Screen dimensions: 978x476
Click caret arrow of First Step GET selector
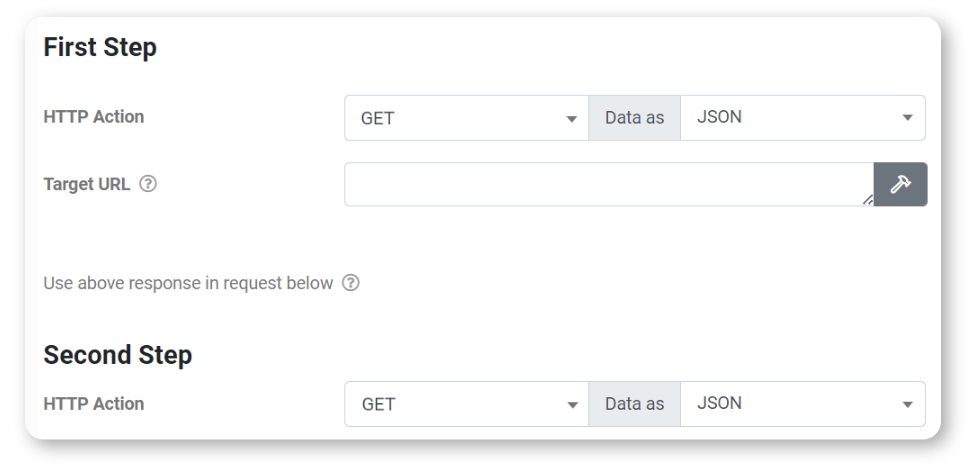coord(571,119)
